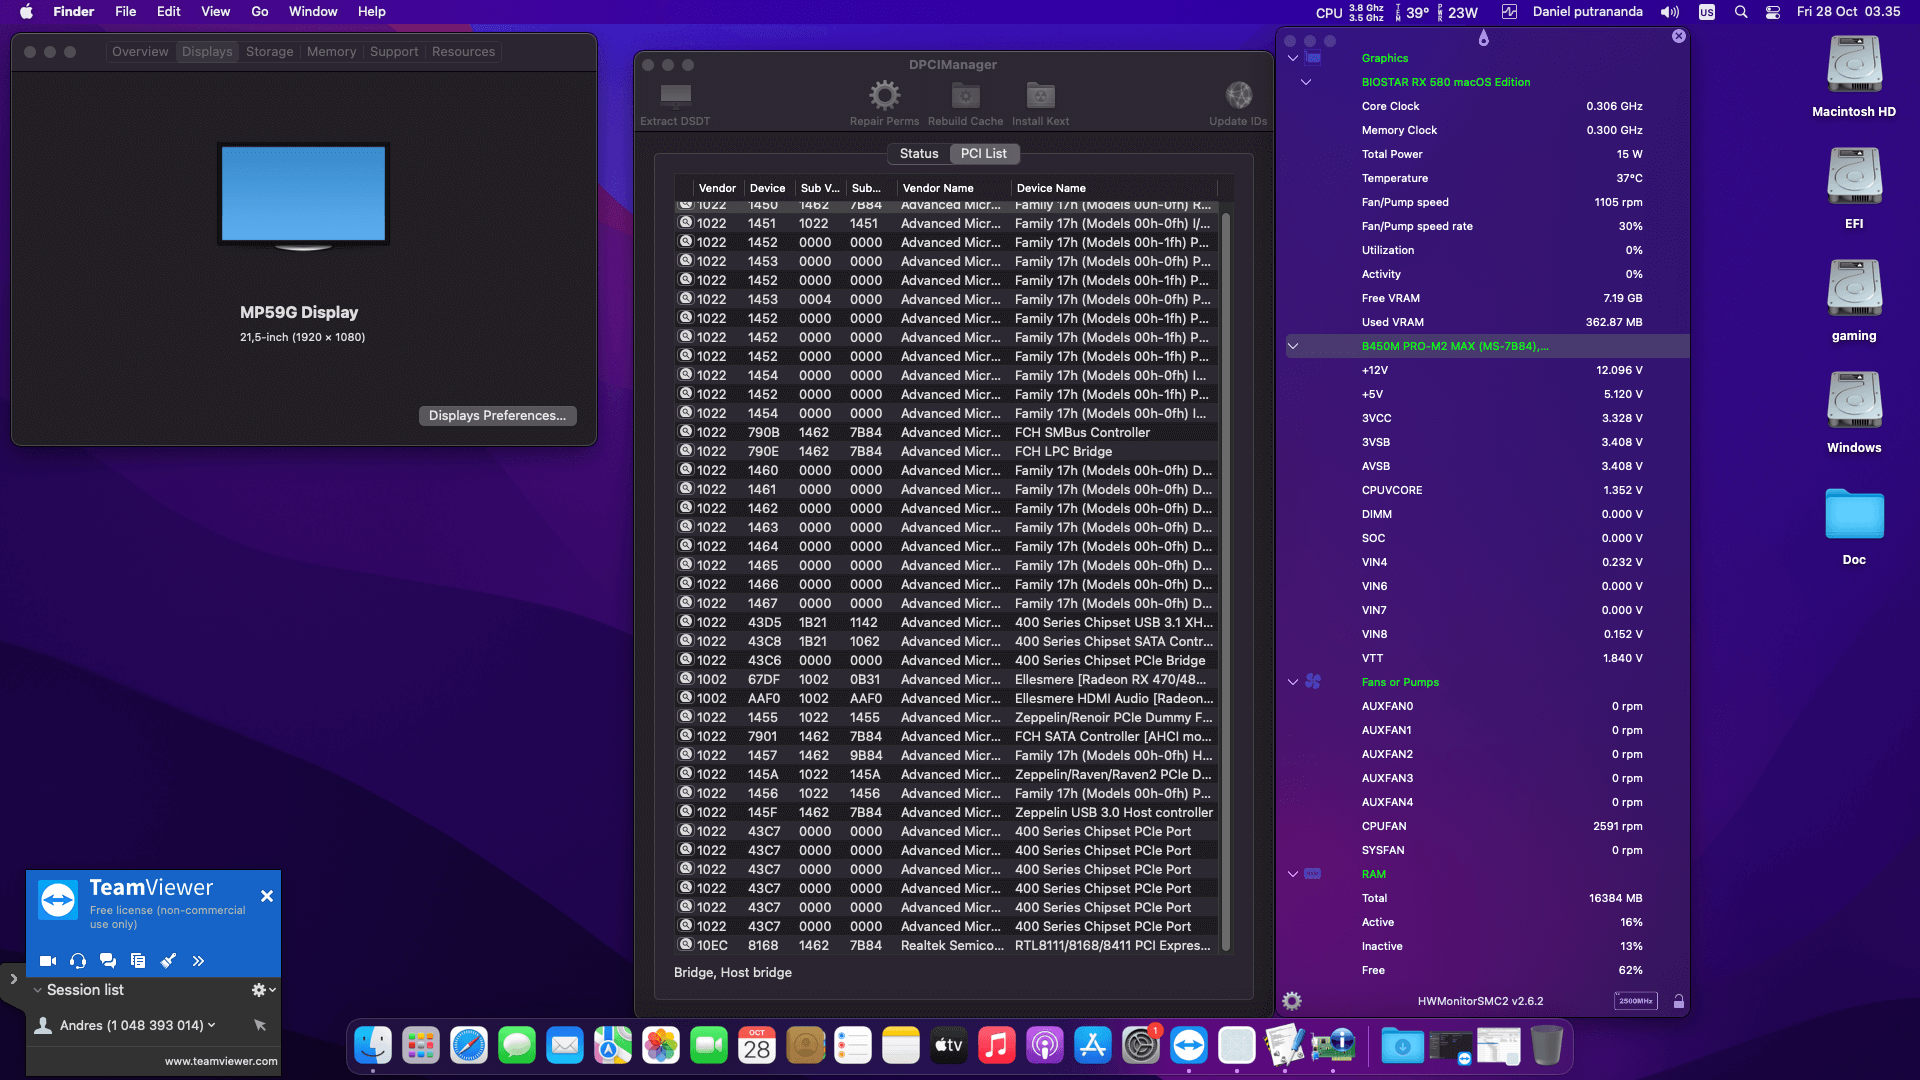
Task: Open the Andres participant dropdown
Action: tap(211, 1025)
